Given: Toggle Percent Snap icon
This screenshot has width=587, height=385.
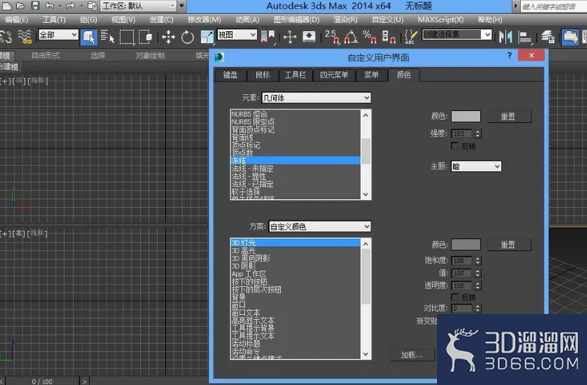Looking at the screenshot, I should 369,37.
